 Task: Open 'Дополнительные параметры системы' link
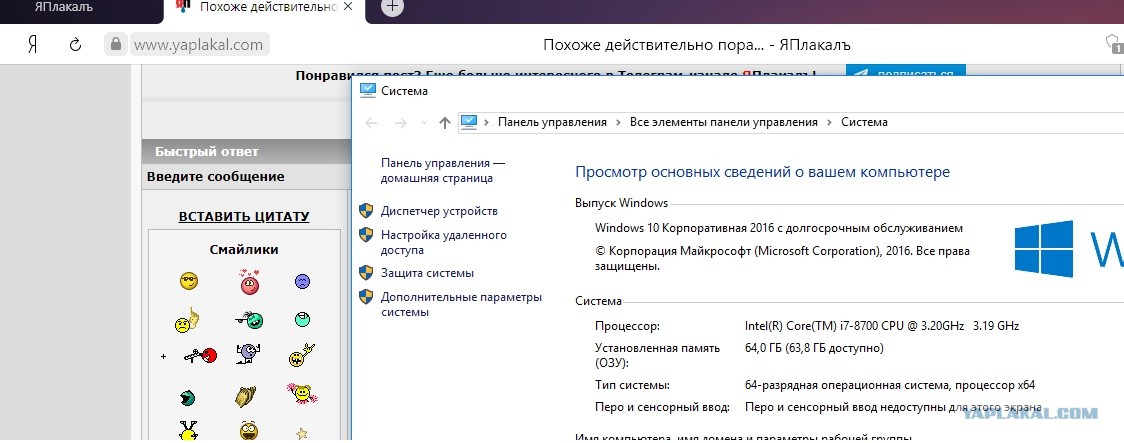(462, 305)
